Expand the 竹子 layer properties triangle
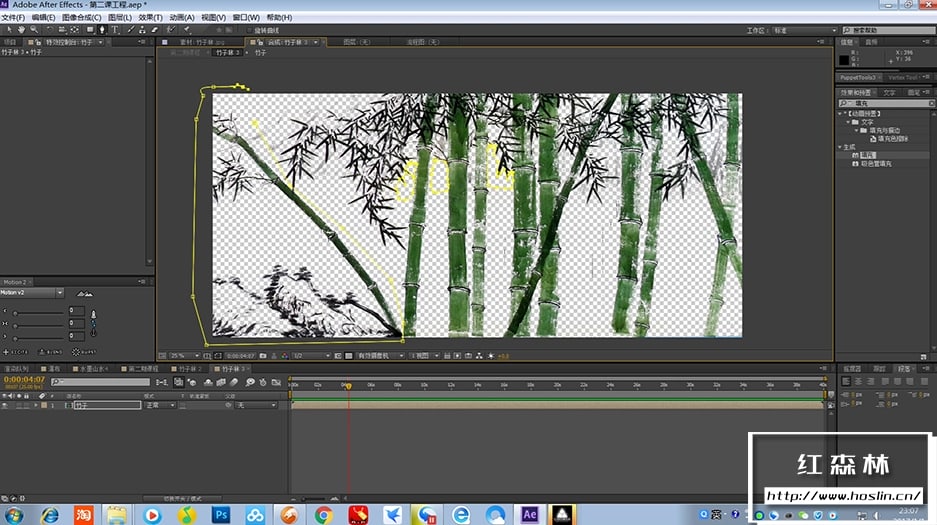The width and height of the screenshot is (937, 525). (x=36, y=405)
